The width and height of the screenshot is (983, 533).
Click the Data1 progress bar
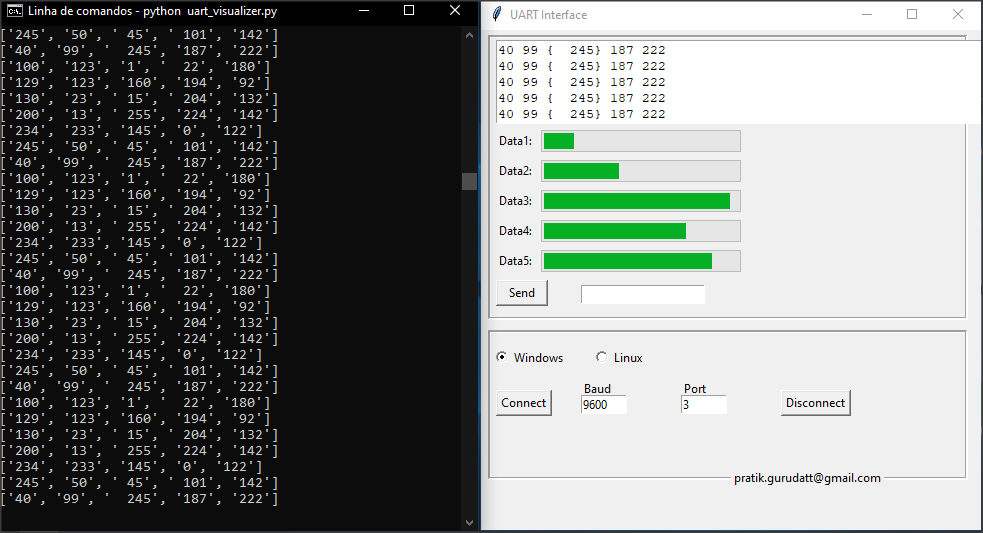641,141
